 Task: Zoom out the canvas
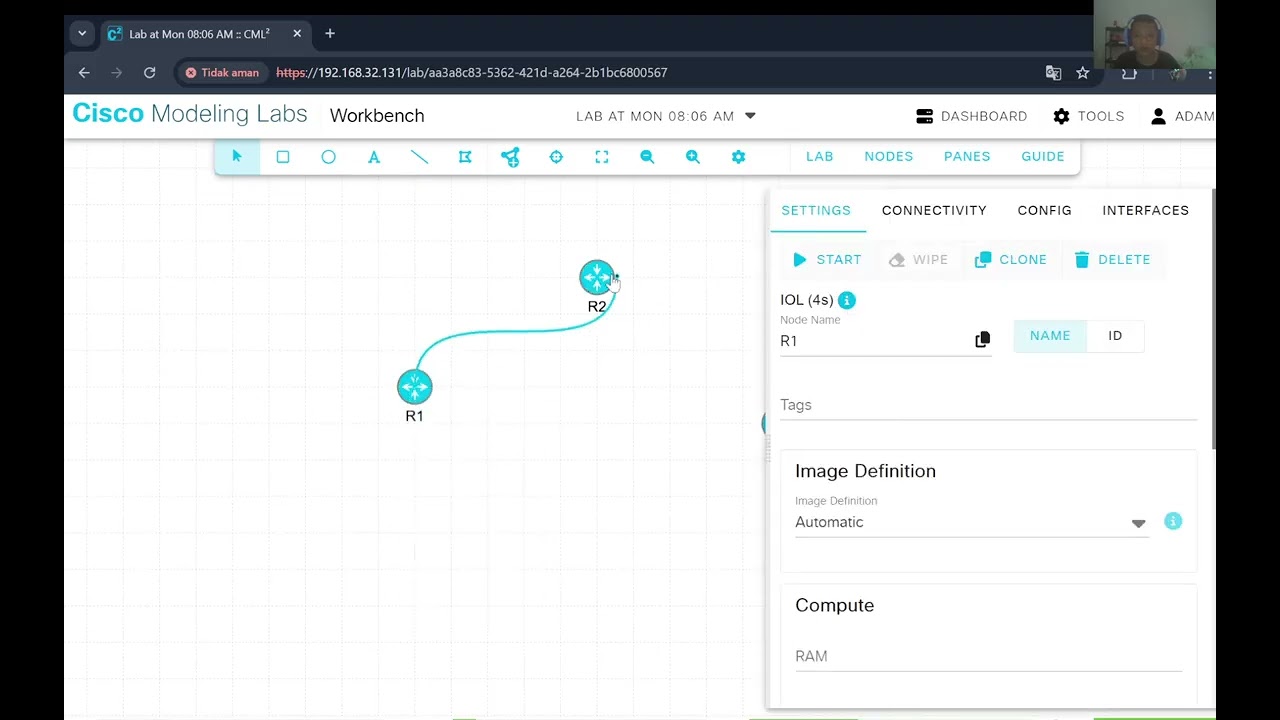click(647, 157)
